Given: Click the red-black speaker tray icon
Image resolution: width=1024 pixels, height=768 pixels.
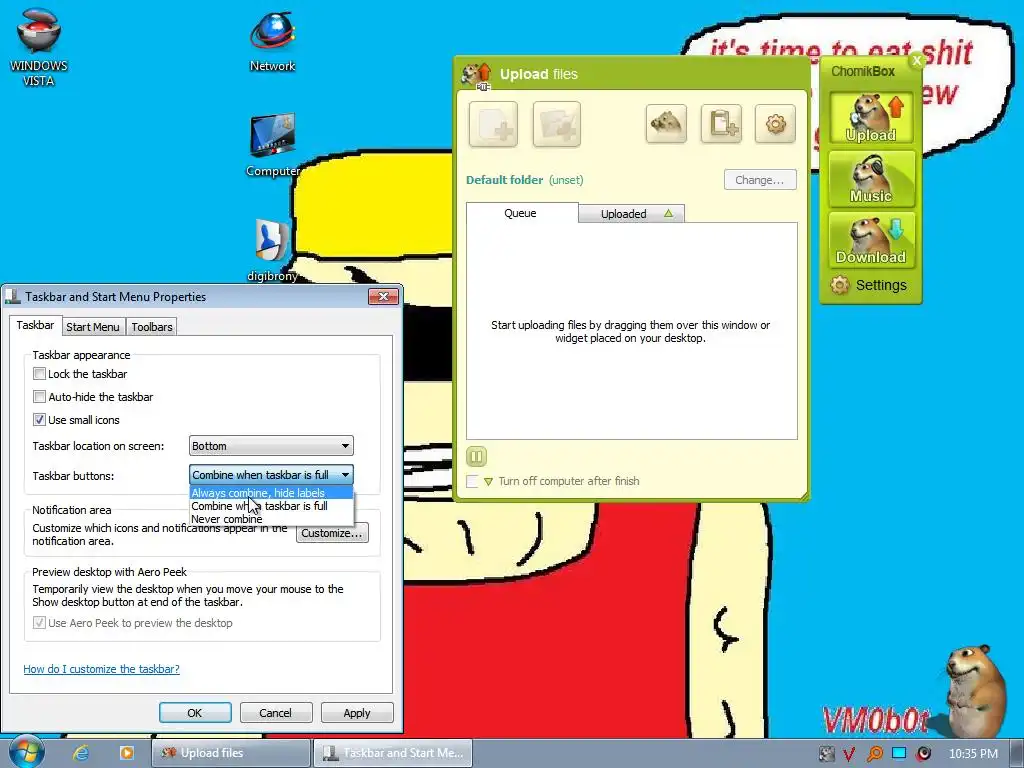Looking at the screenshot, I should tap(924, 754).
